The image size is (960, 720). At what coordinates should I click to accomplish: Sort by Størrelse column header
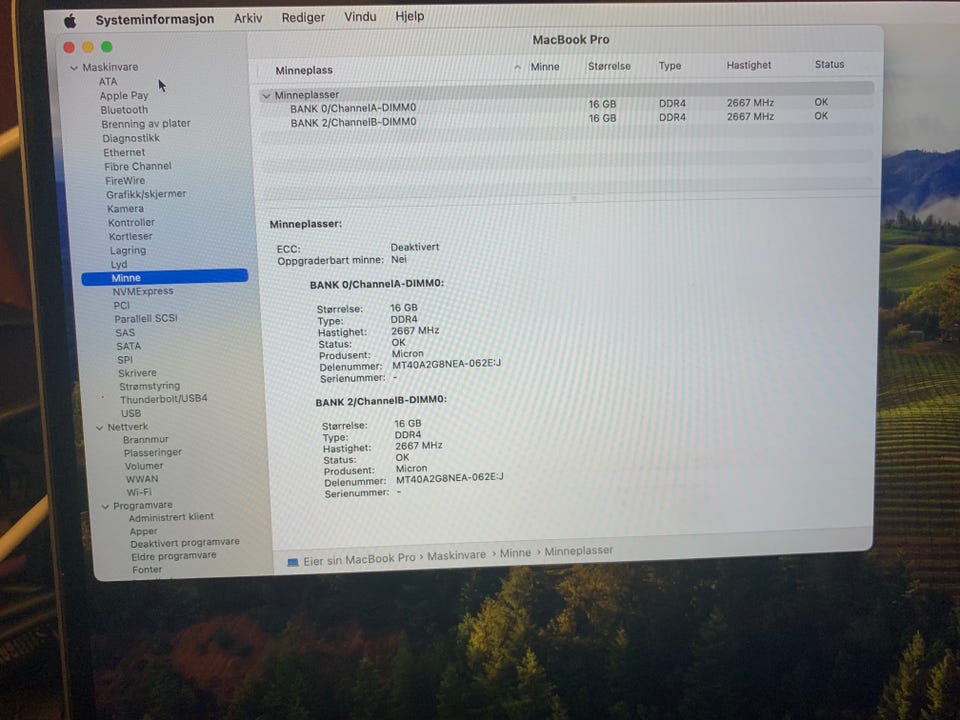pos(609,66)
